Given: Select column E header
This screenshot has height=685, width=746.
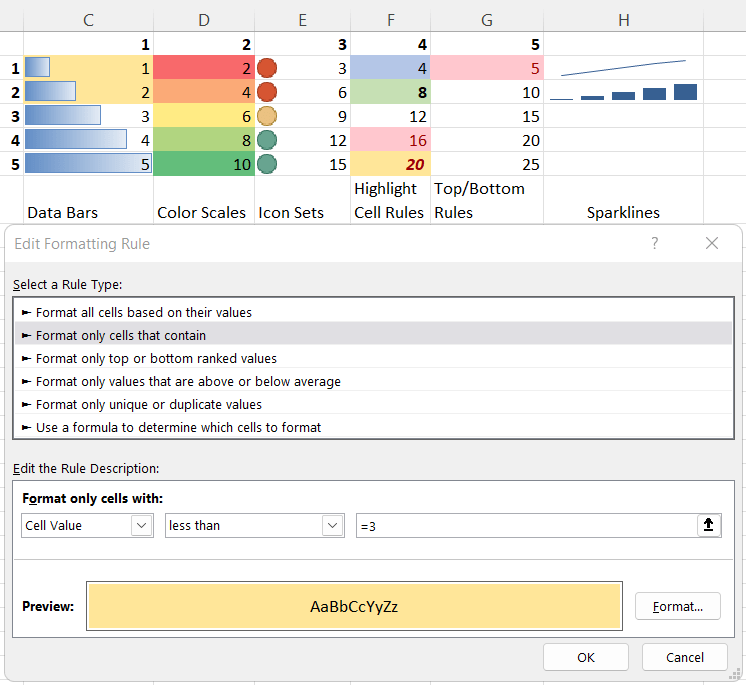Looking at the screenshot, I should click(303, 20).
